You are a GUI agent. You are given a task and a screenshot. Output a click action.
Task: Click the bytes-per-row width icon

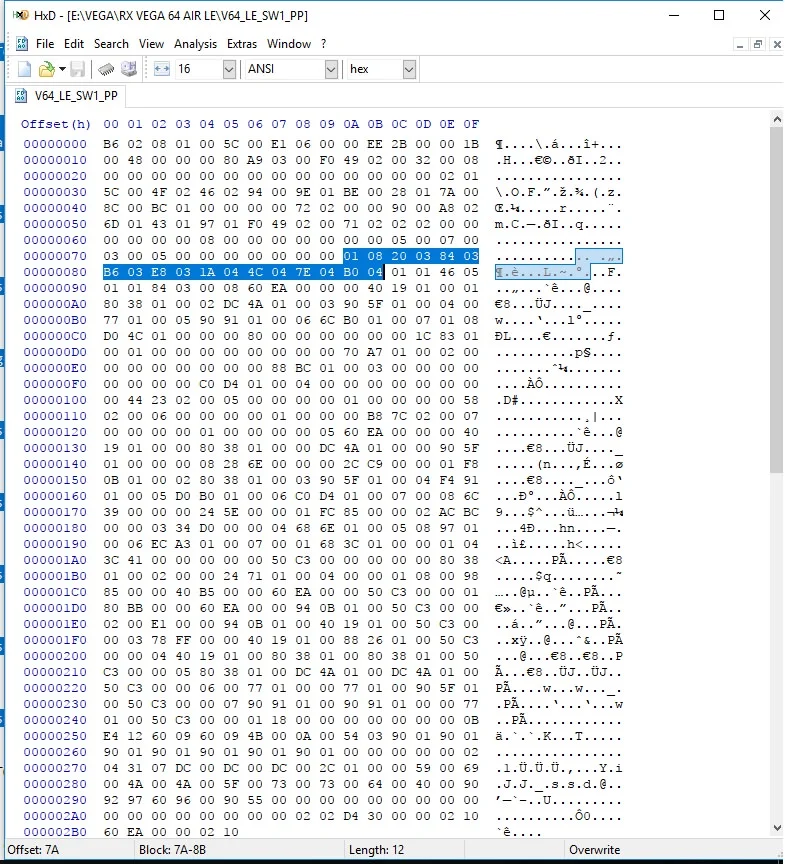pyautogui.click(x=161, y=69)
